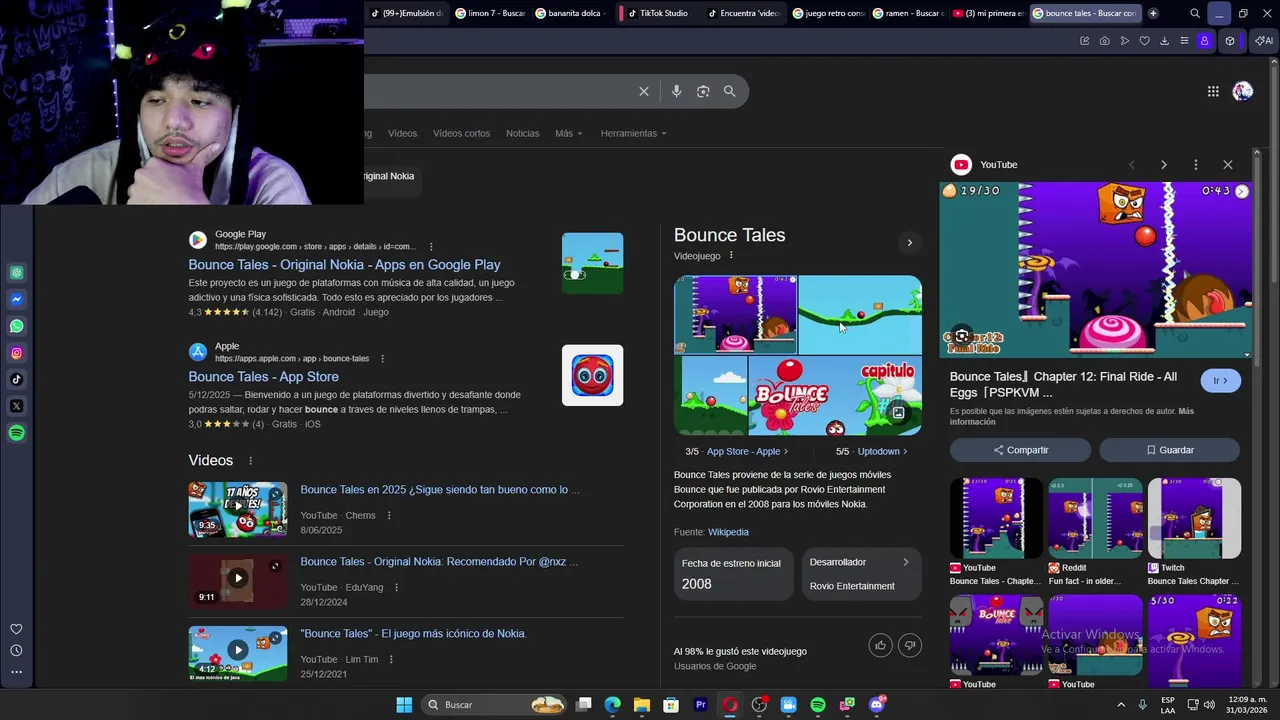Open the Google account avatar
This screenshot has width=1280, height=720.
1243,91
